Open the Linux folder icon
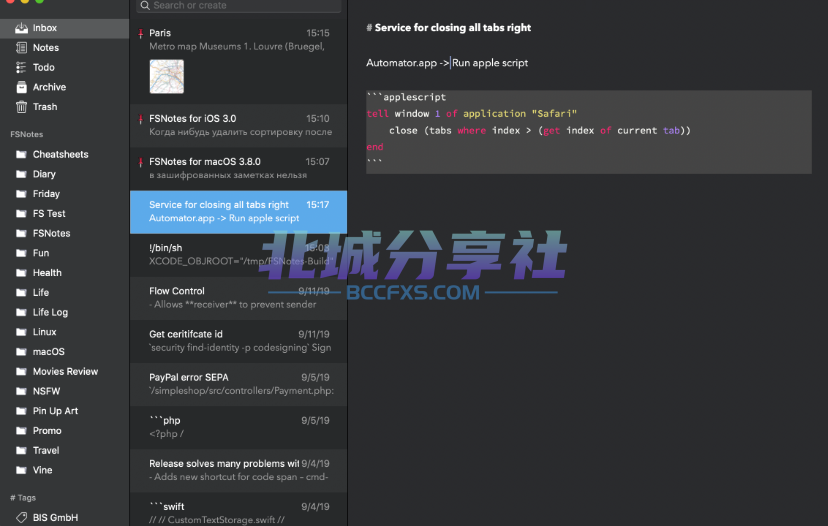The width and height of the screenshot is (828, 526). pyautogui.click(x=21, y=332)
